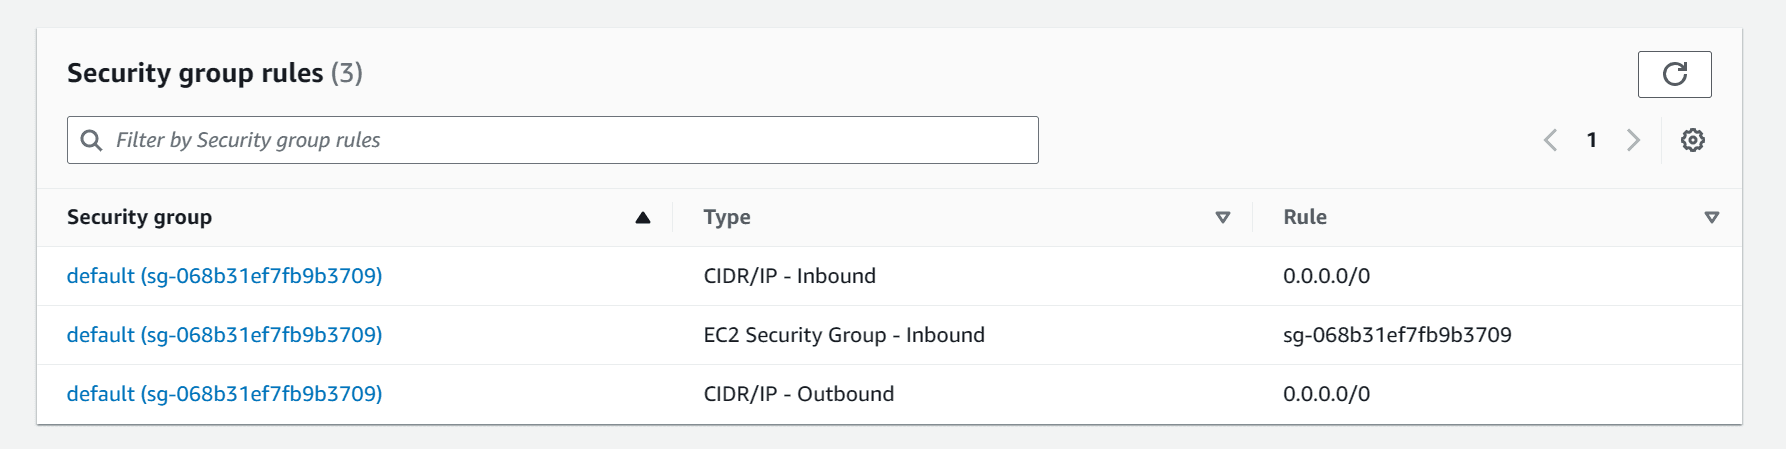Click the Security group column header
This screenshot has height=449, width=1786.
pos(139,217)
